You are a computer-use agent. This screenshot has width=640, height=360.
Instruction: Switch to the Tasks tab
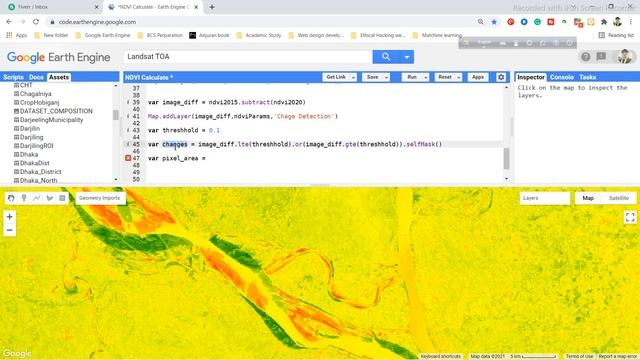pyautogui.click(x=587, y=77)
